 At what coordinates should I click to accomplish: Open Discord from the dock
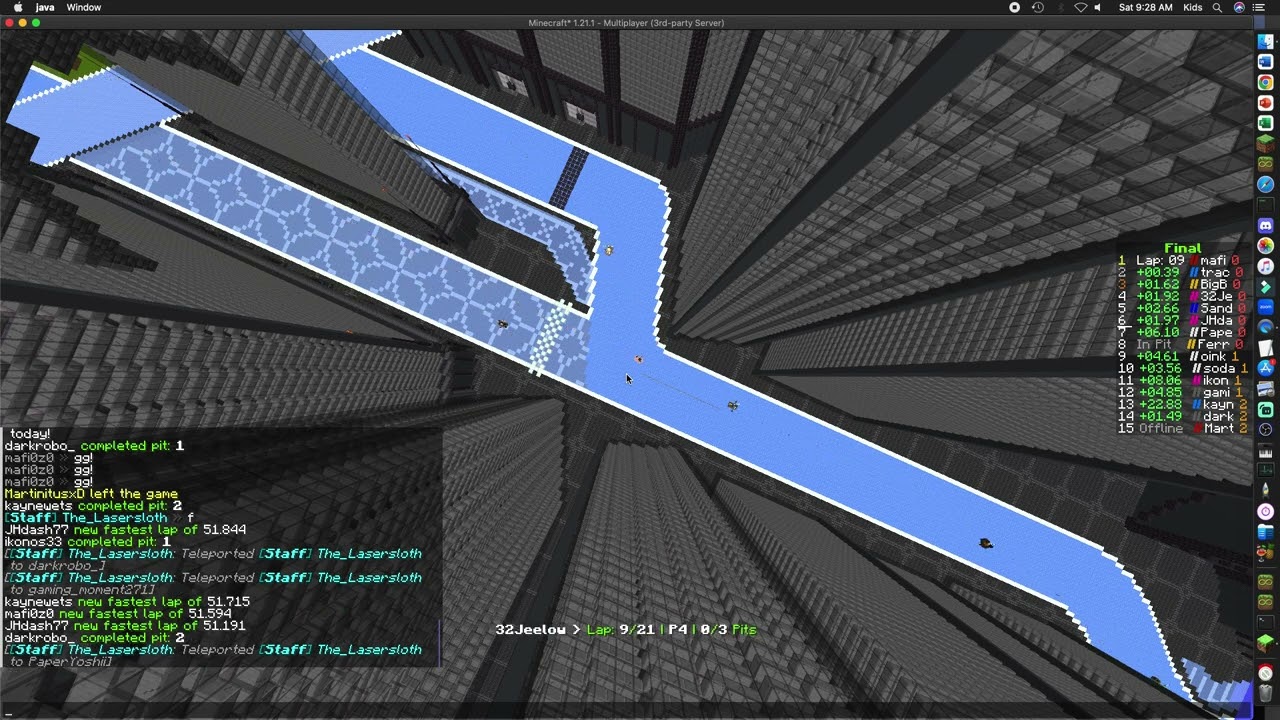click(1265, 225)
